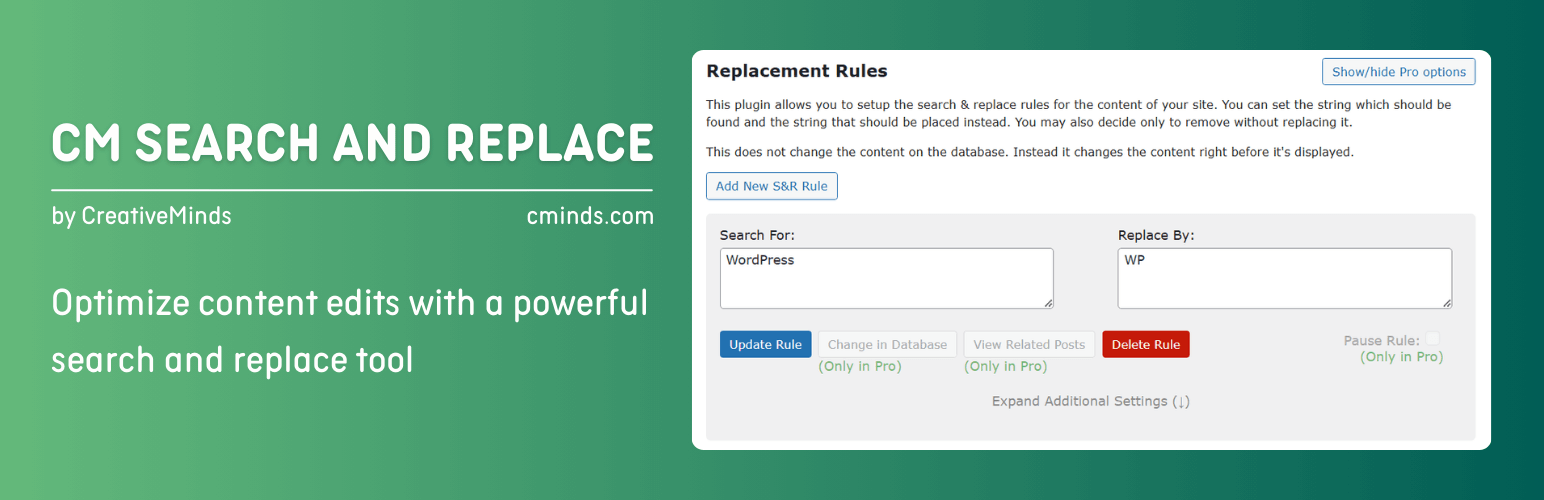Click '(Only in Pro)' under View Related Posts
The image size is (1544, 500).
tap(1006, 366)
